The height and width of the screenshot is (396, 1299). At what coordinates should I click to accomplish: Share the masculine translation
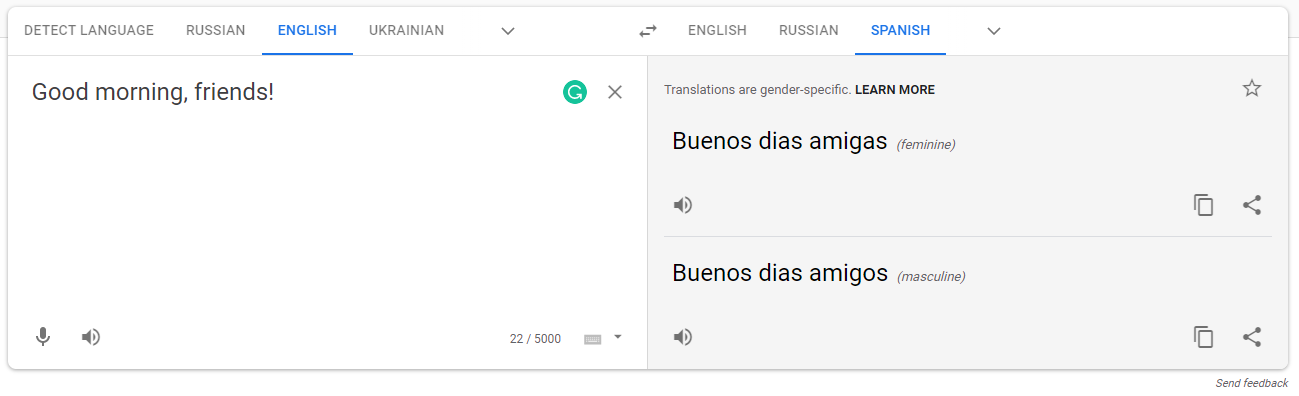[x=1252, y=337]
